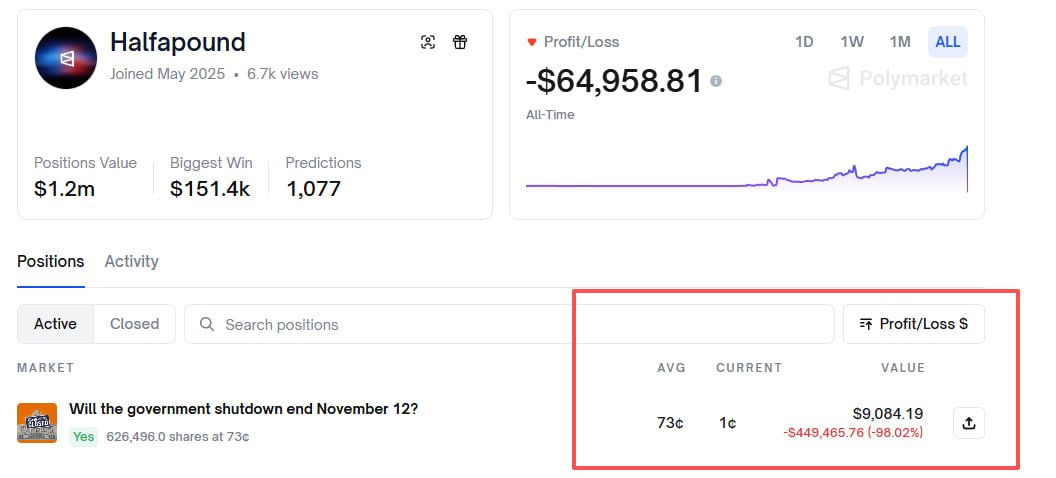Click the gift icon next to username
1056x478 pixels.
tap(460, 42)
